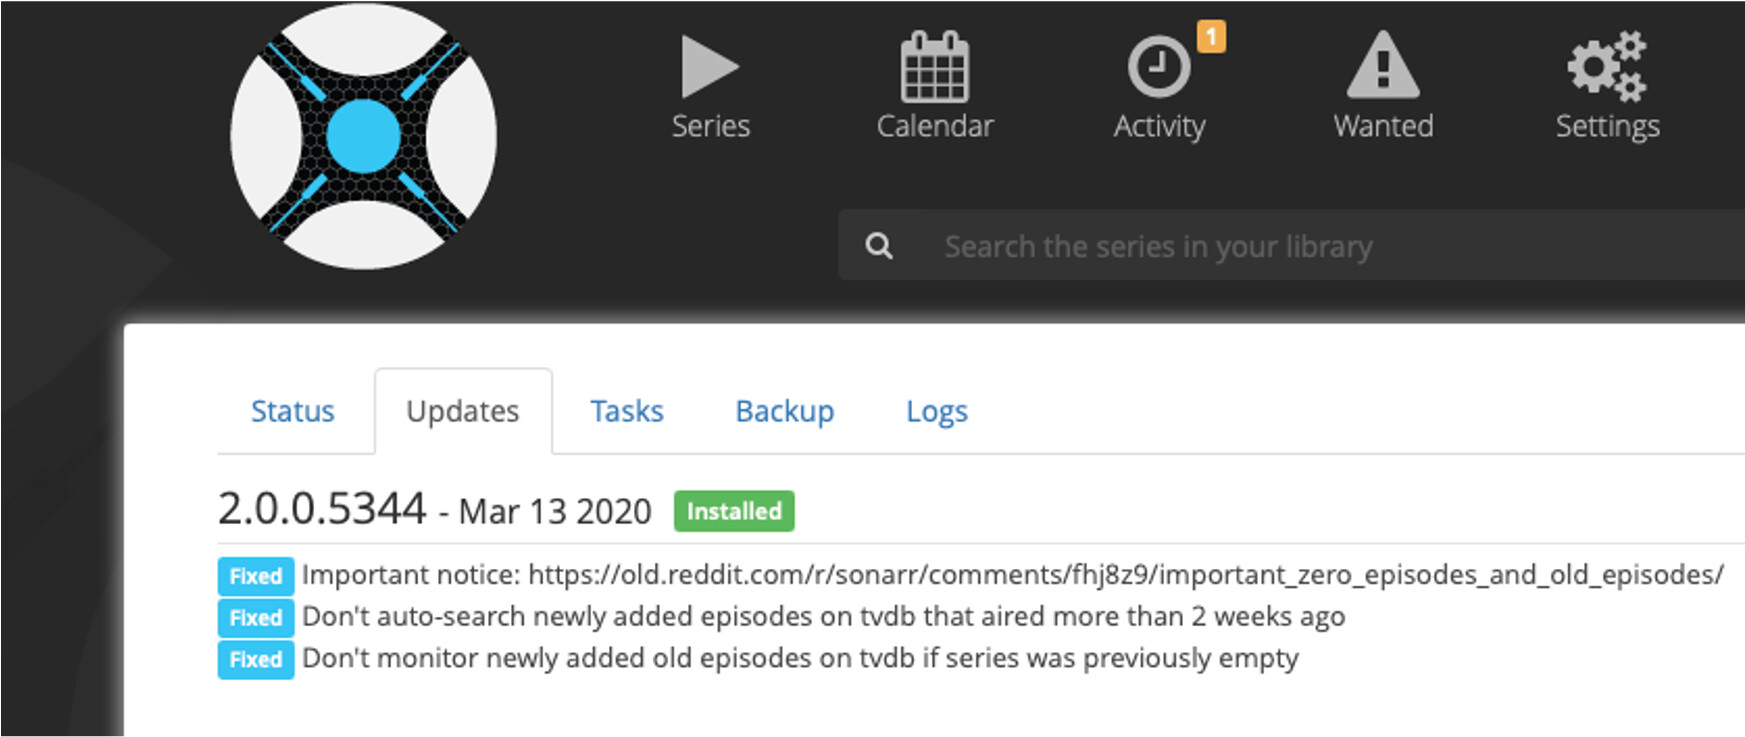Open the old.reddit.com important notice link

[x=1126, y=575]
